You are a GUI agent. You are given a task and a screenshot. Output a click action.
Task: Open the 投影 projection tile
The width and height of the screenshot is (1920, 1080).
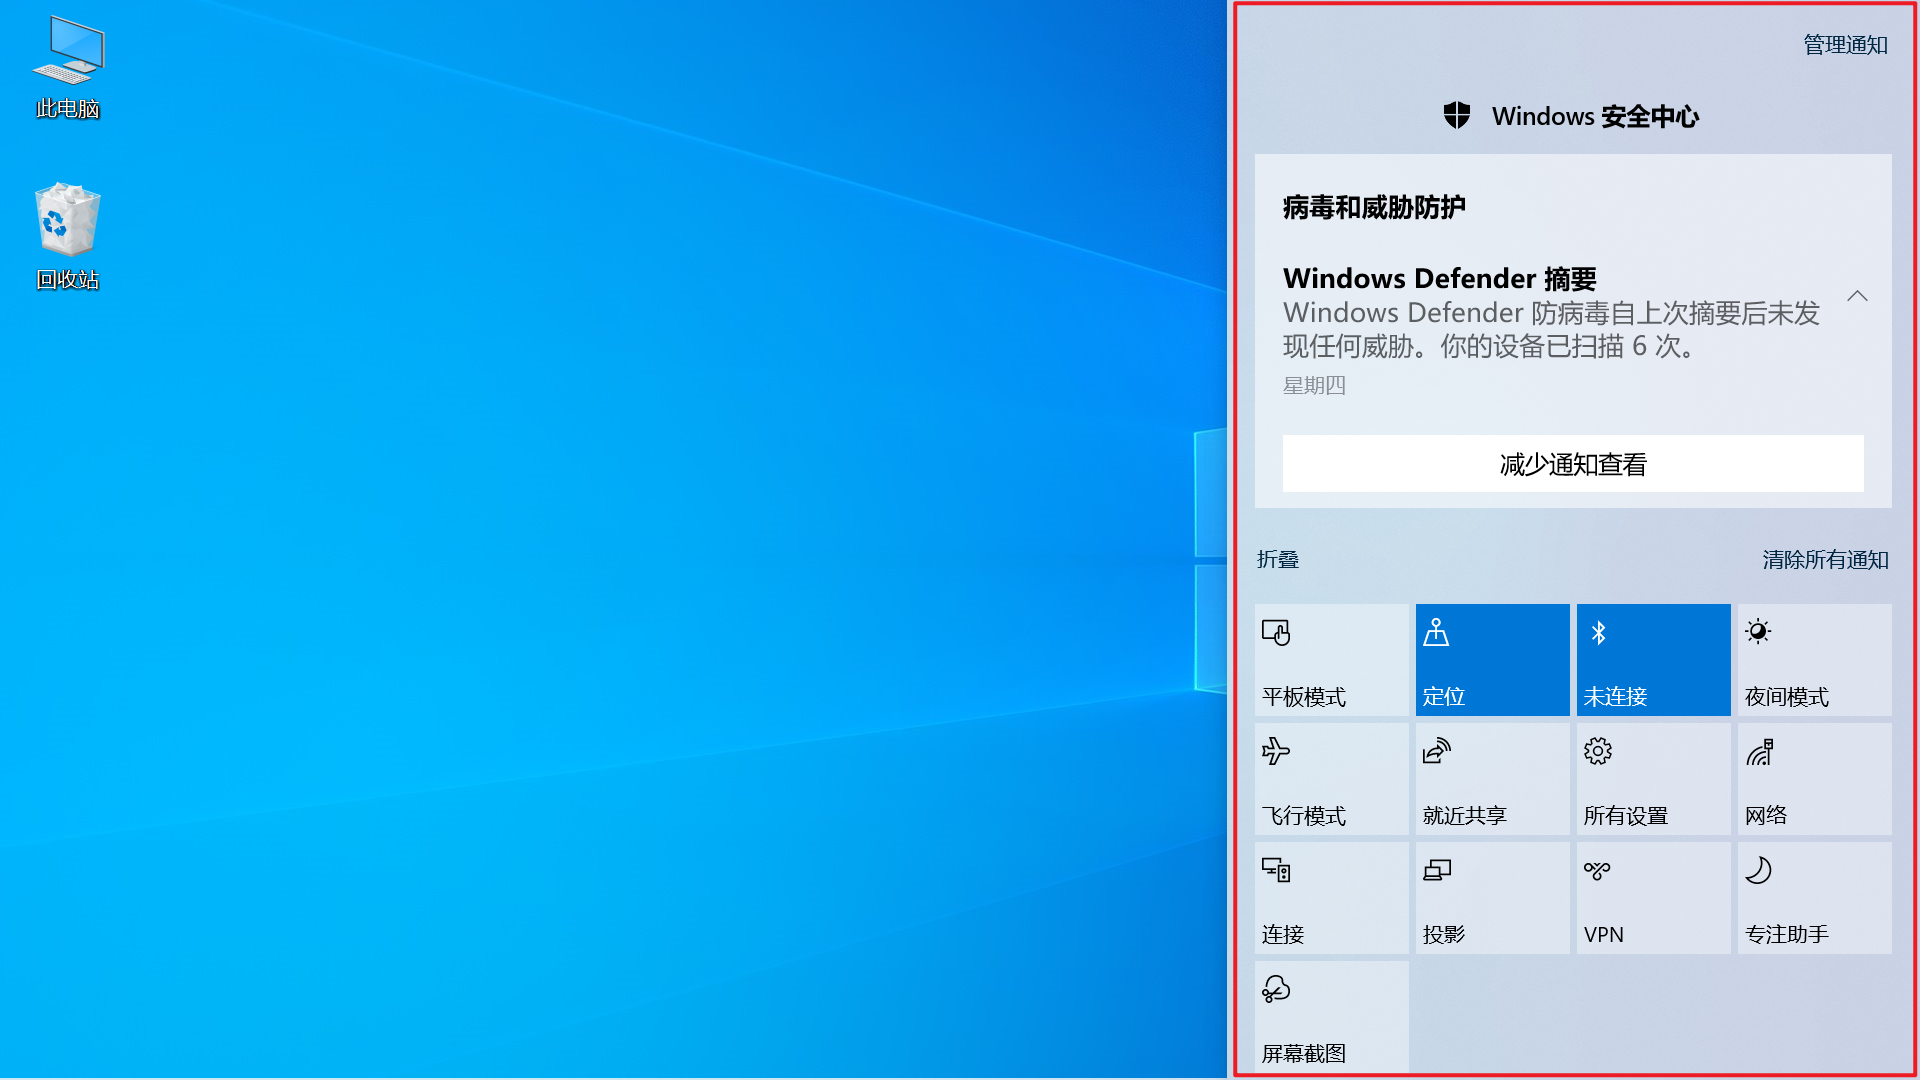tap(1492, 898)
